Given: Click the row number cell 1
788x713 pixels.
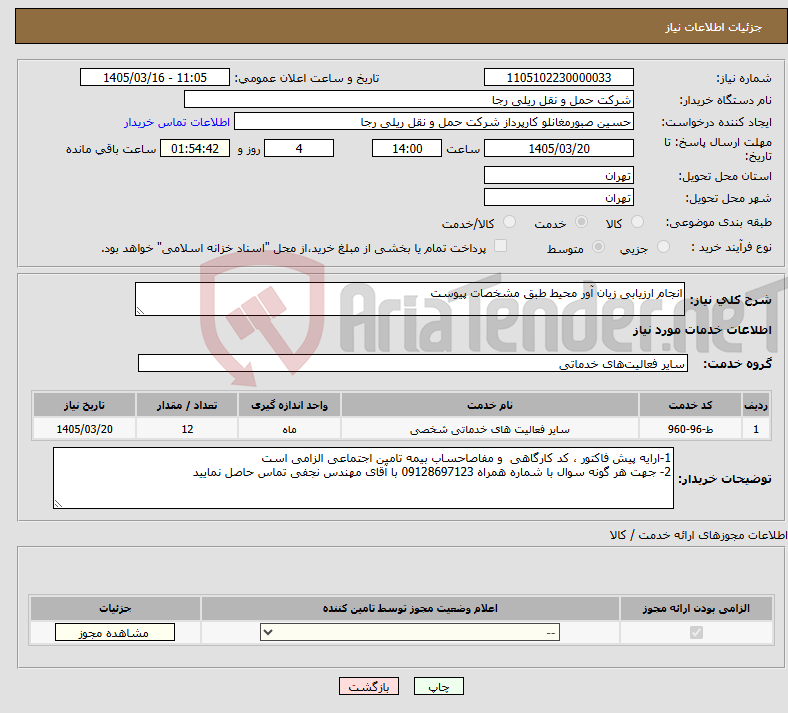Looking at the screenshot, I should [x=756, y=429].
